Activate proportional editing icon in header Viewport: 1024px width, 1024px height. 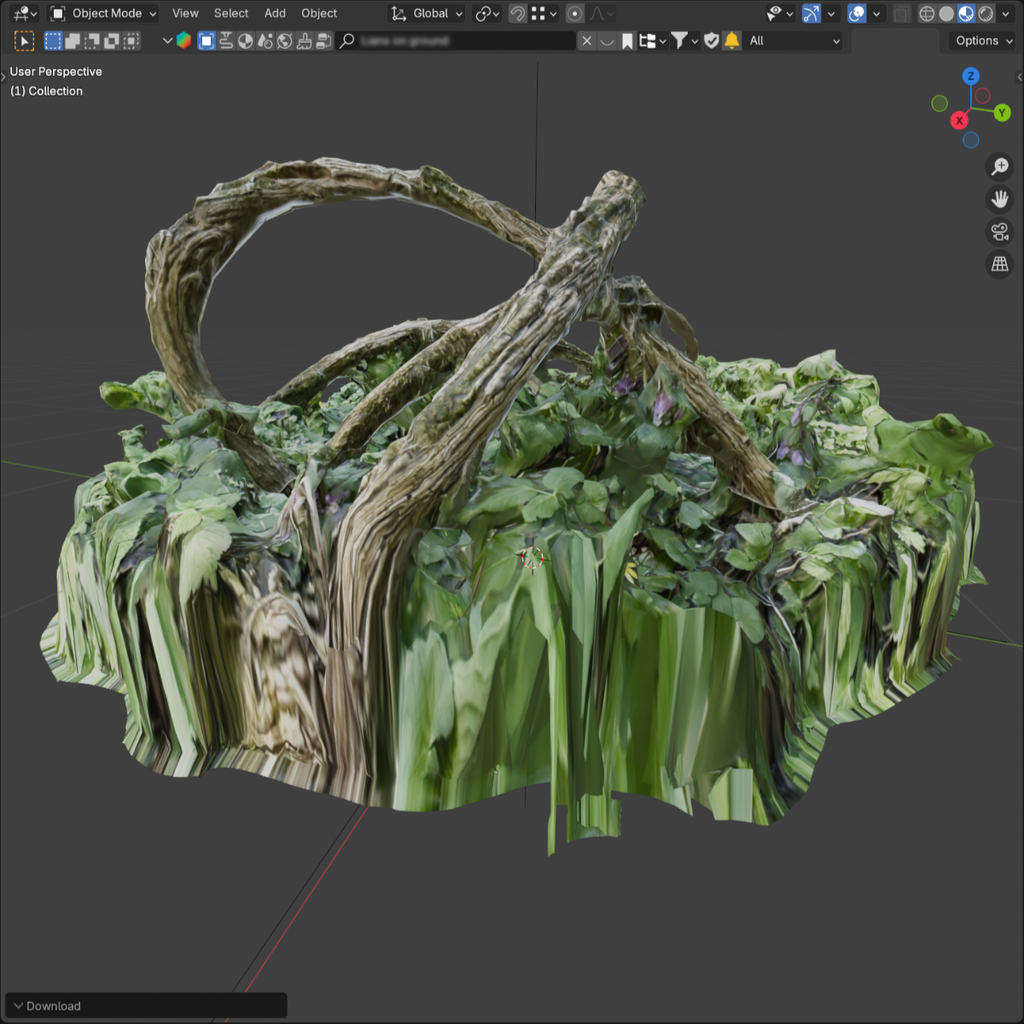pos(575,13)
